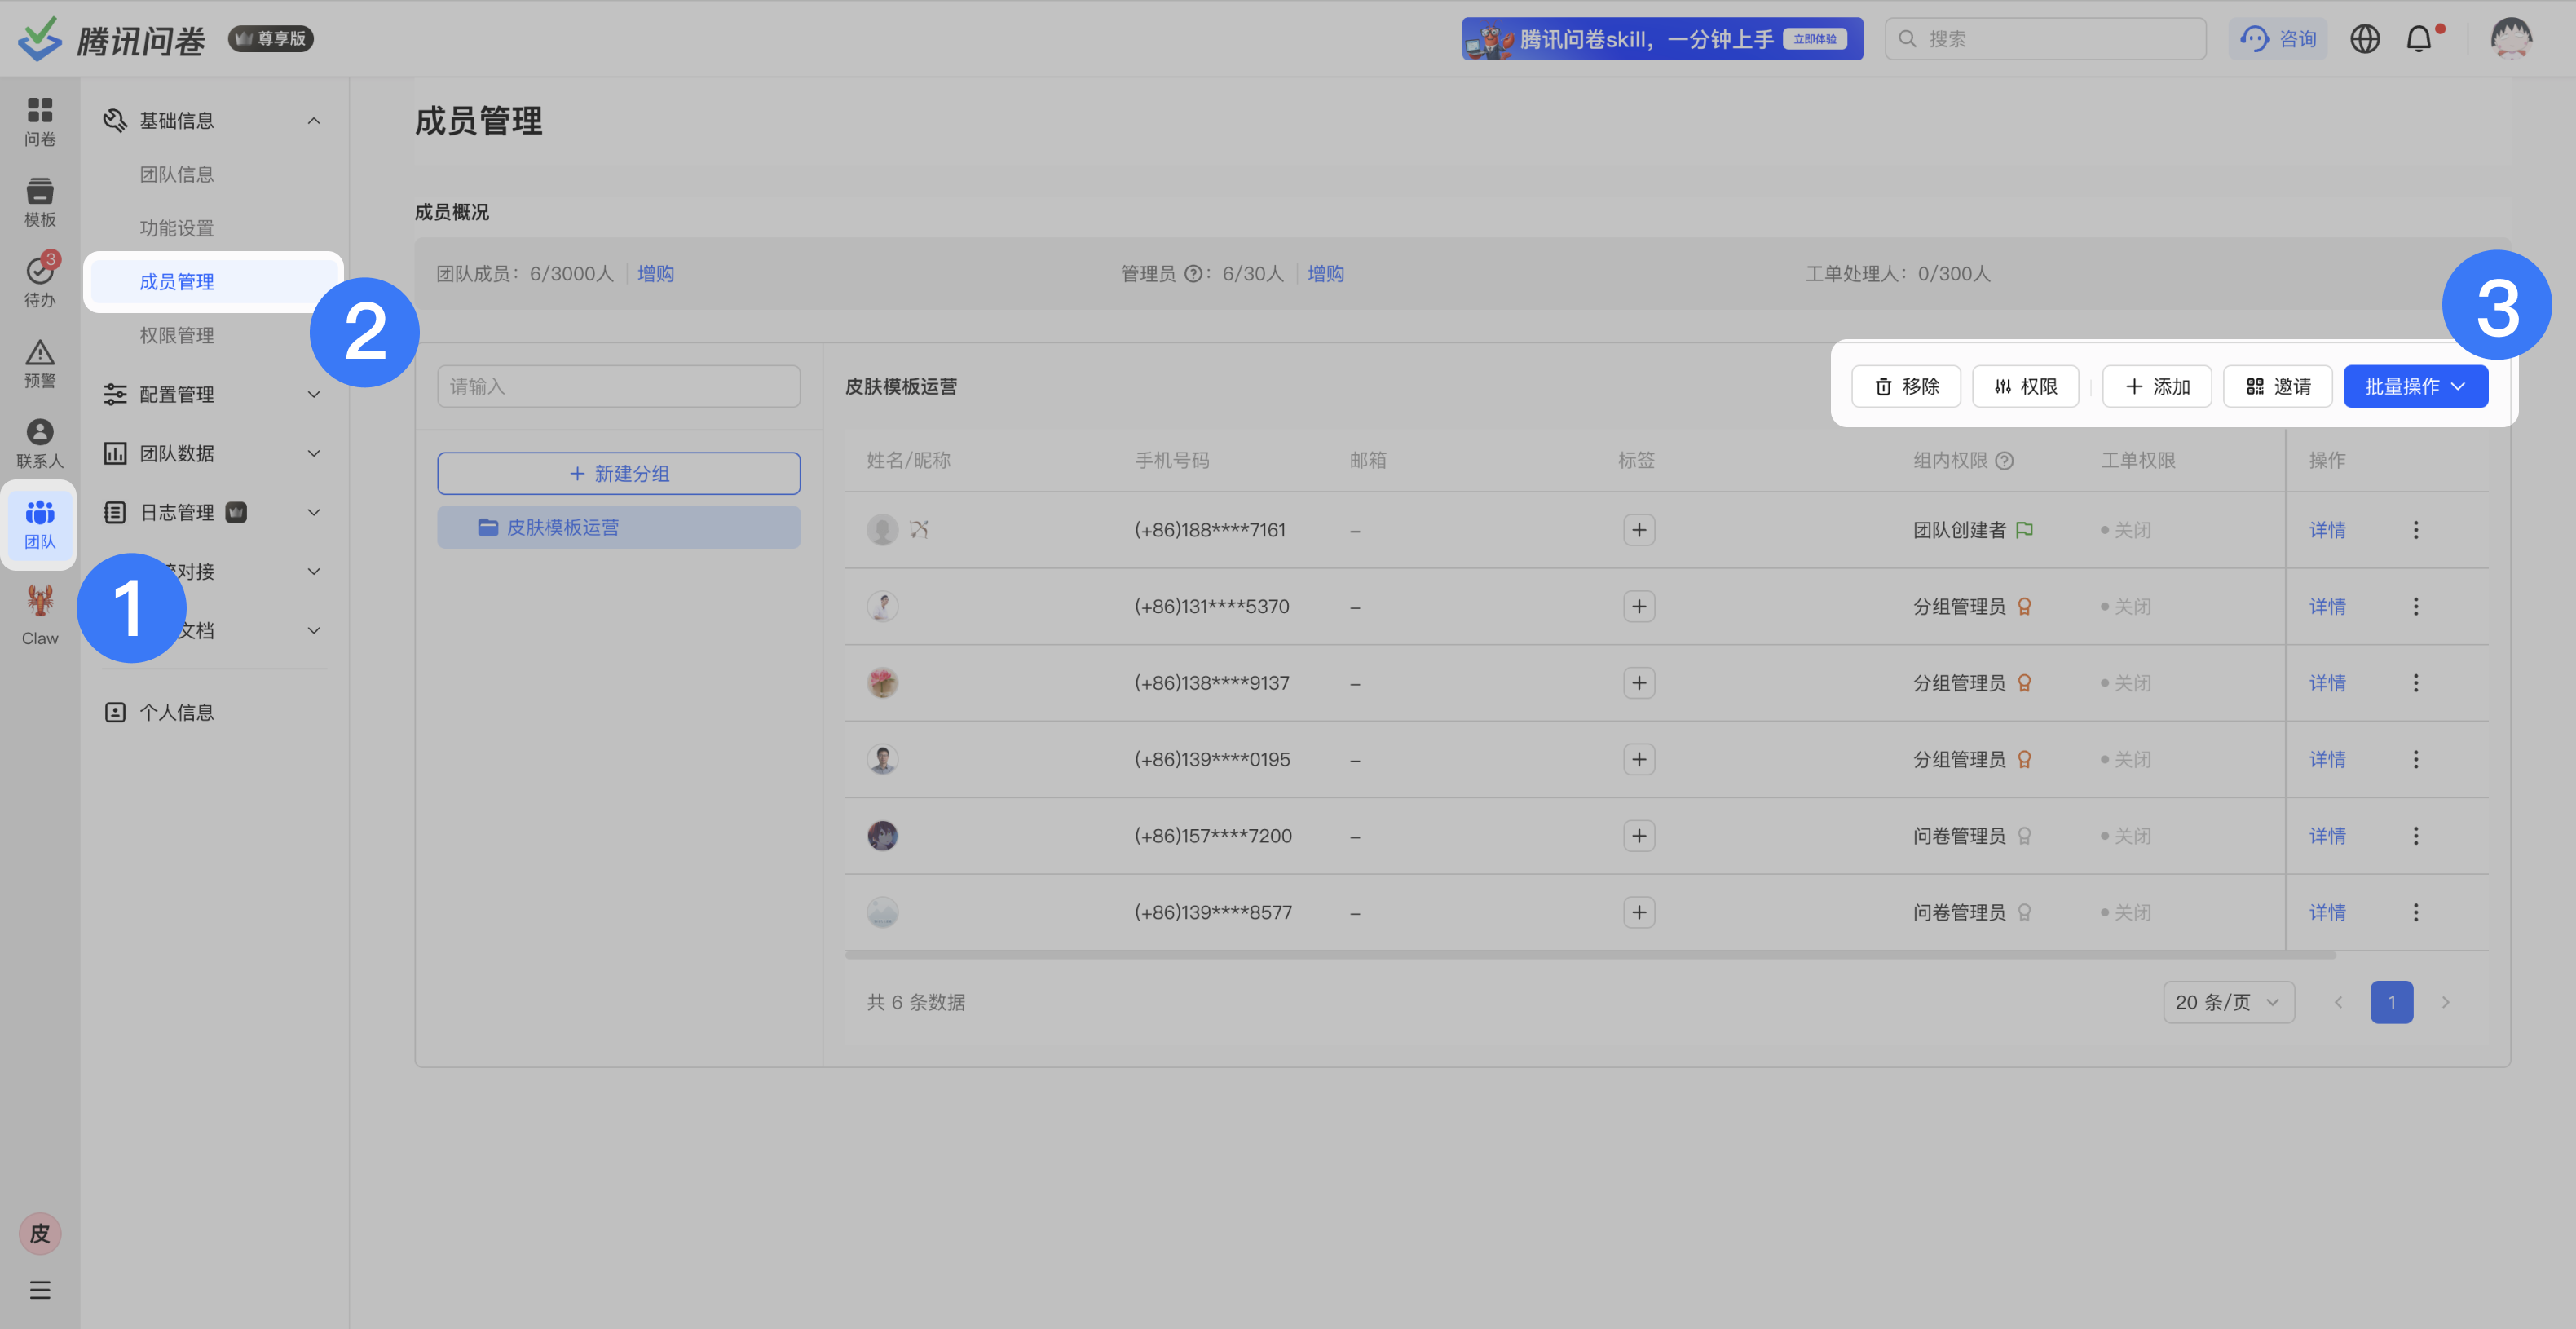Click the 腾讯问卷 logo
Screen dimensions: 2576x1329
click(x=112, y=39)
